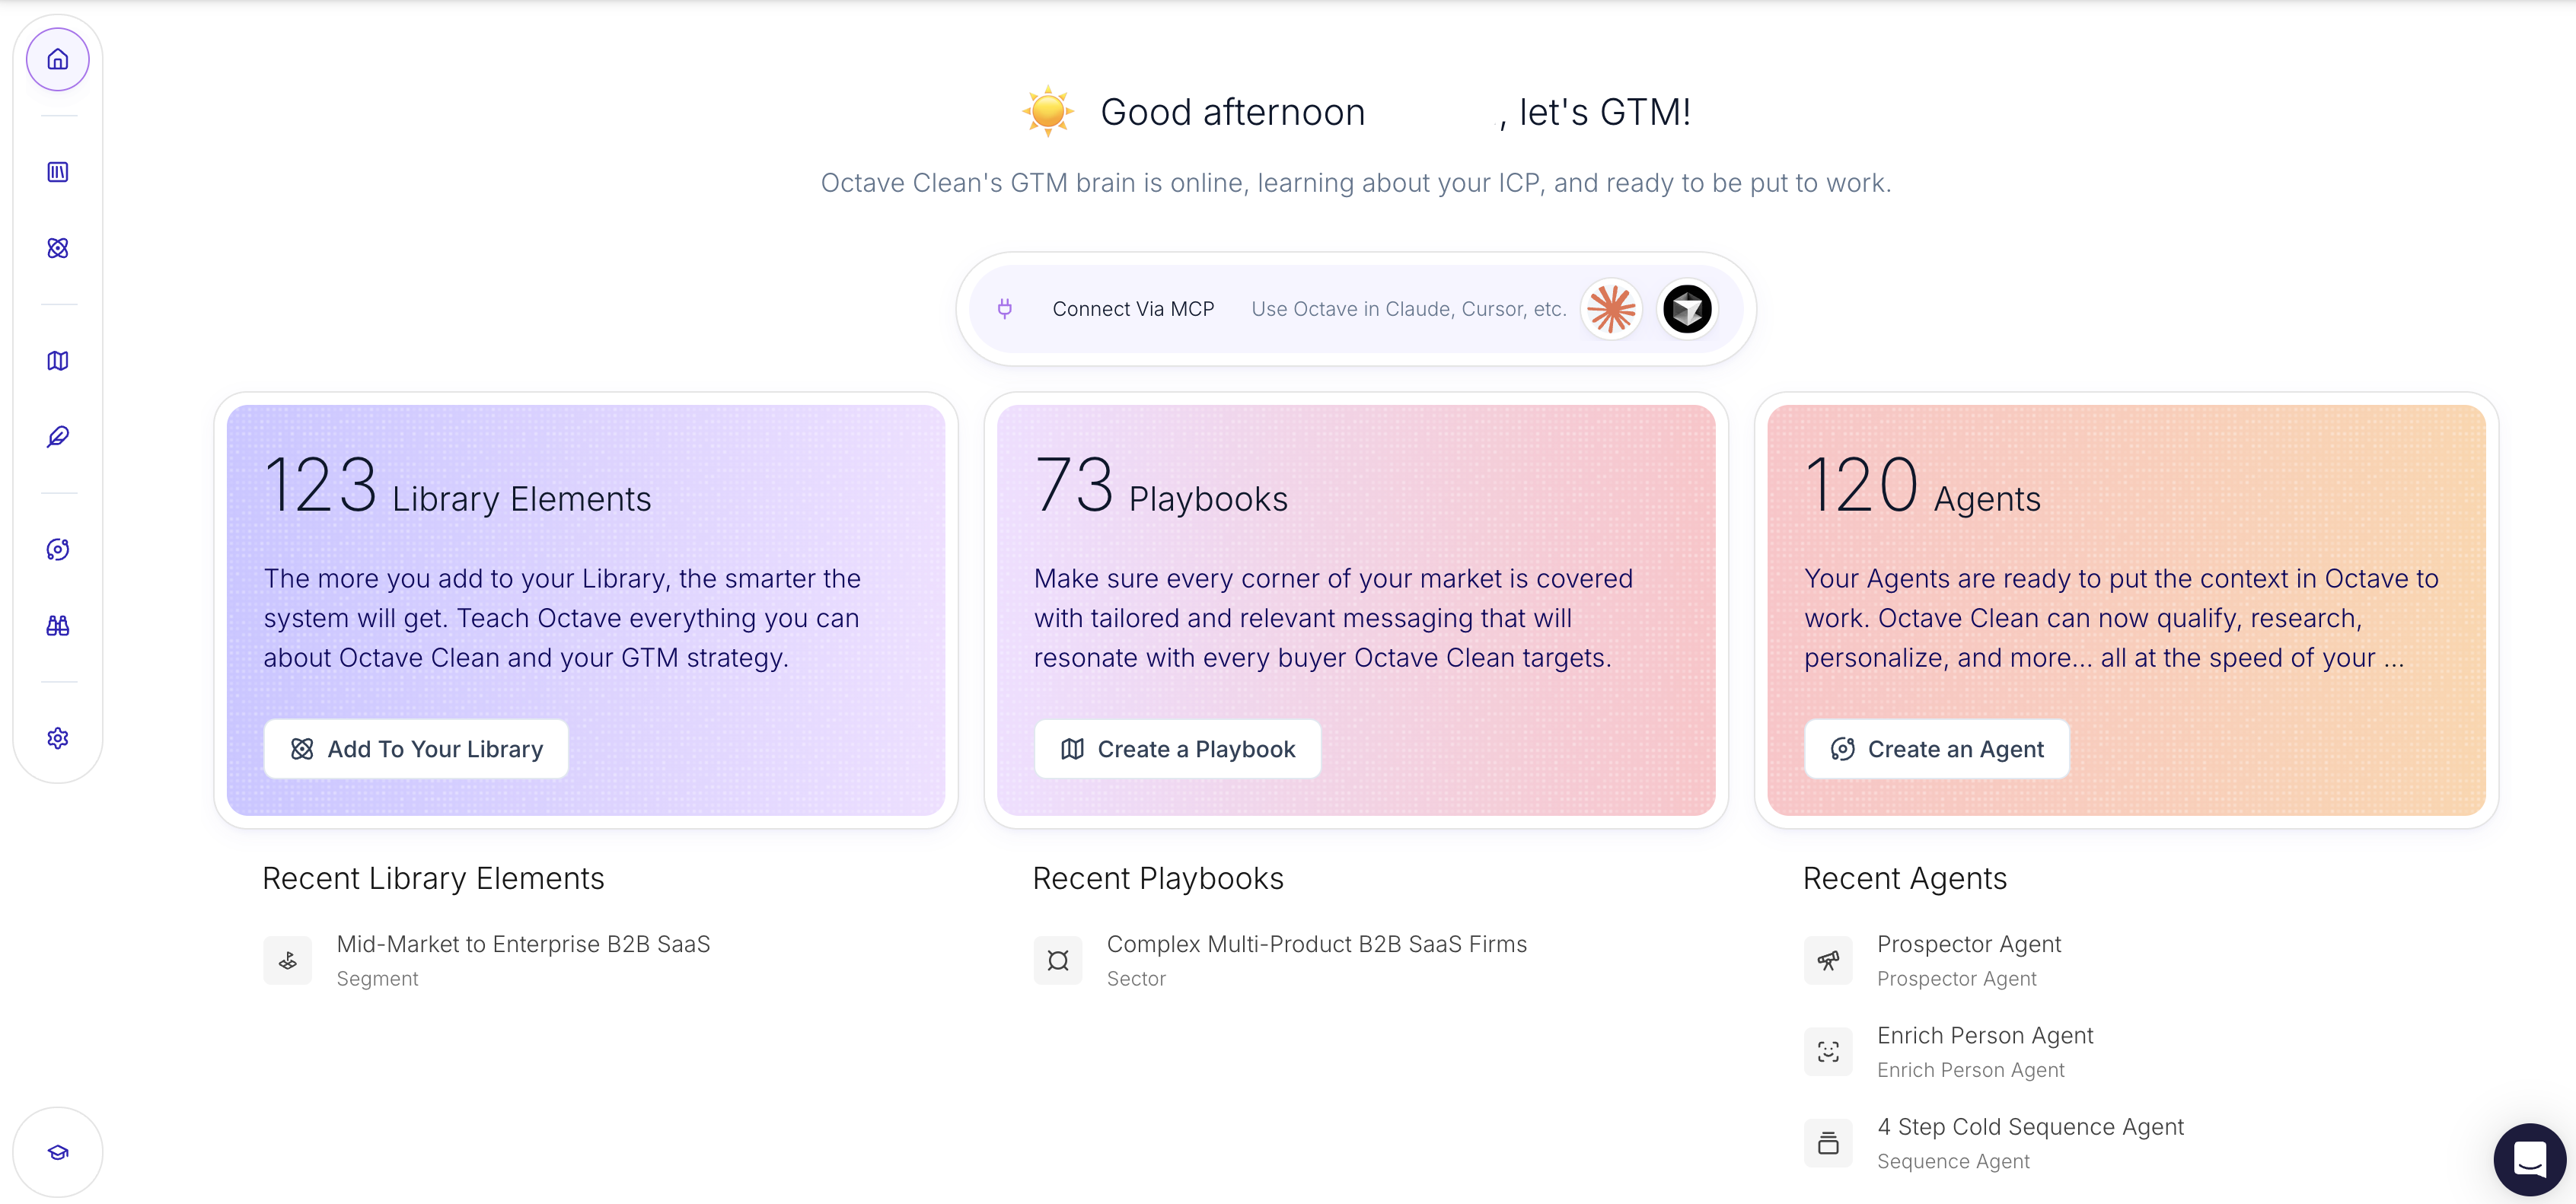The height and width of the screenshot is (1204, 2576).
Task: Click the Recent Library Elements heading
Action: pos(433,878)
